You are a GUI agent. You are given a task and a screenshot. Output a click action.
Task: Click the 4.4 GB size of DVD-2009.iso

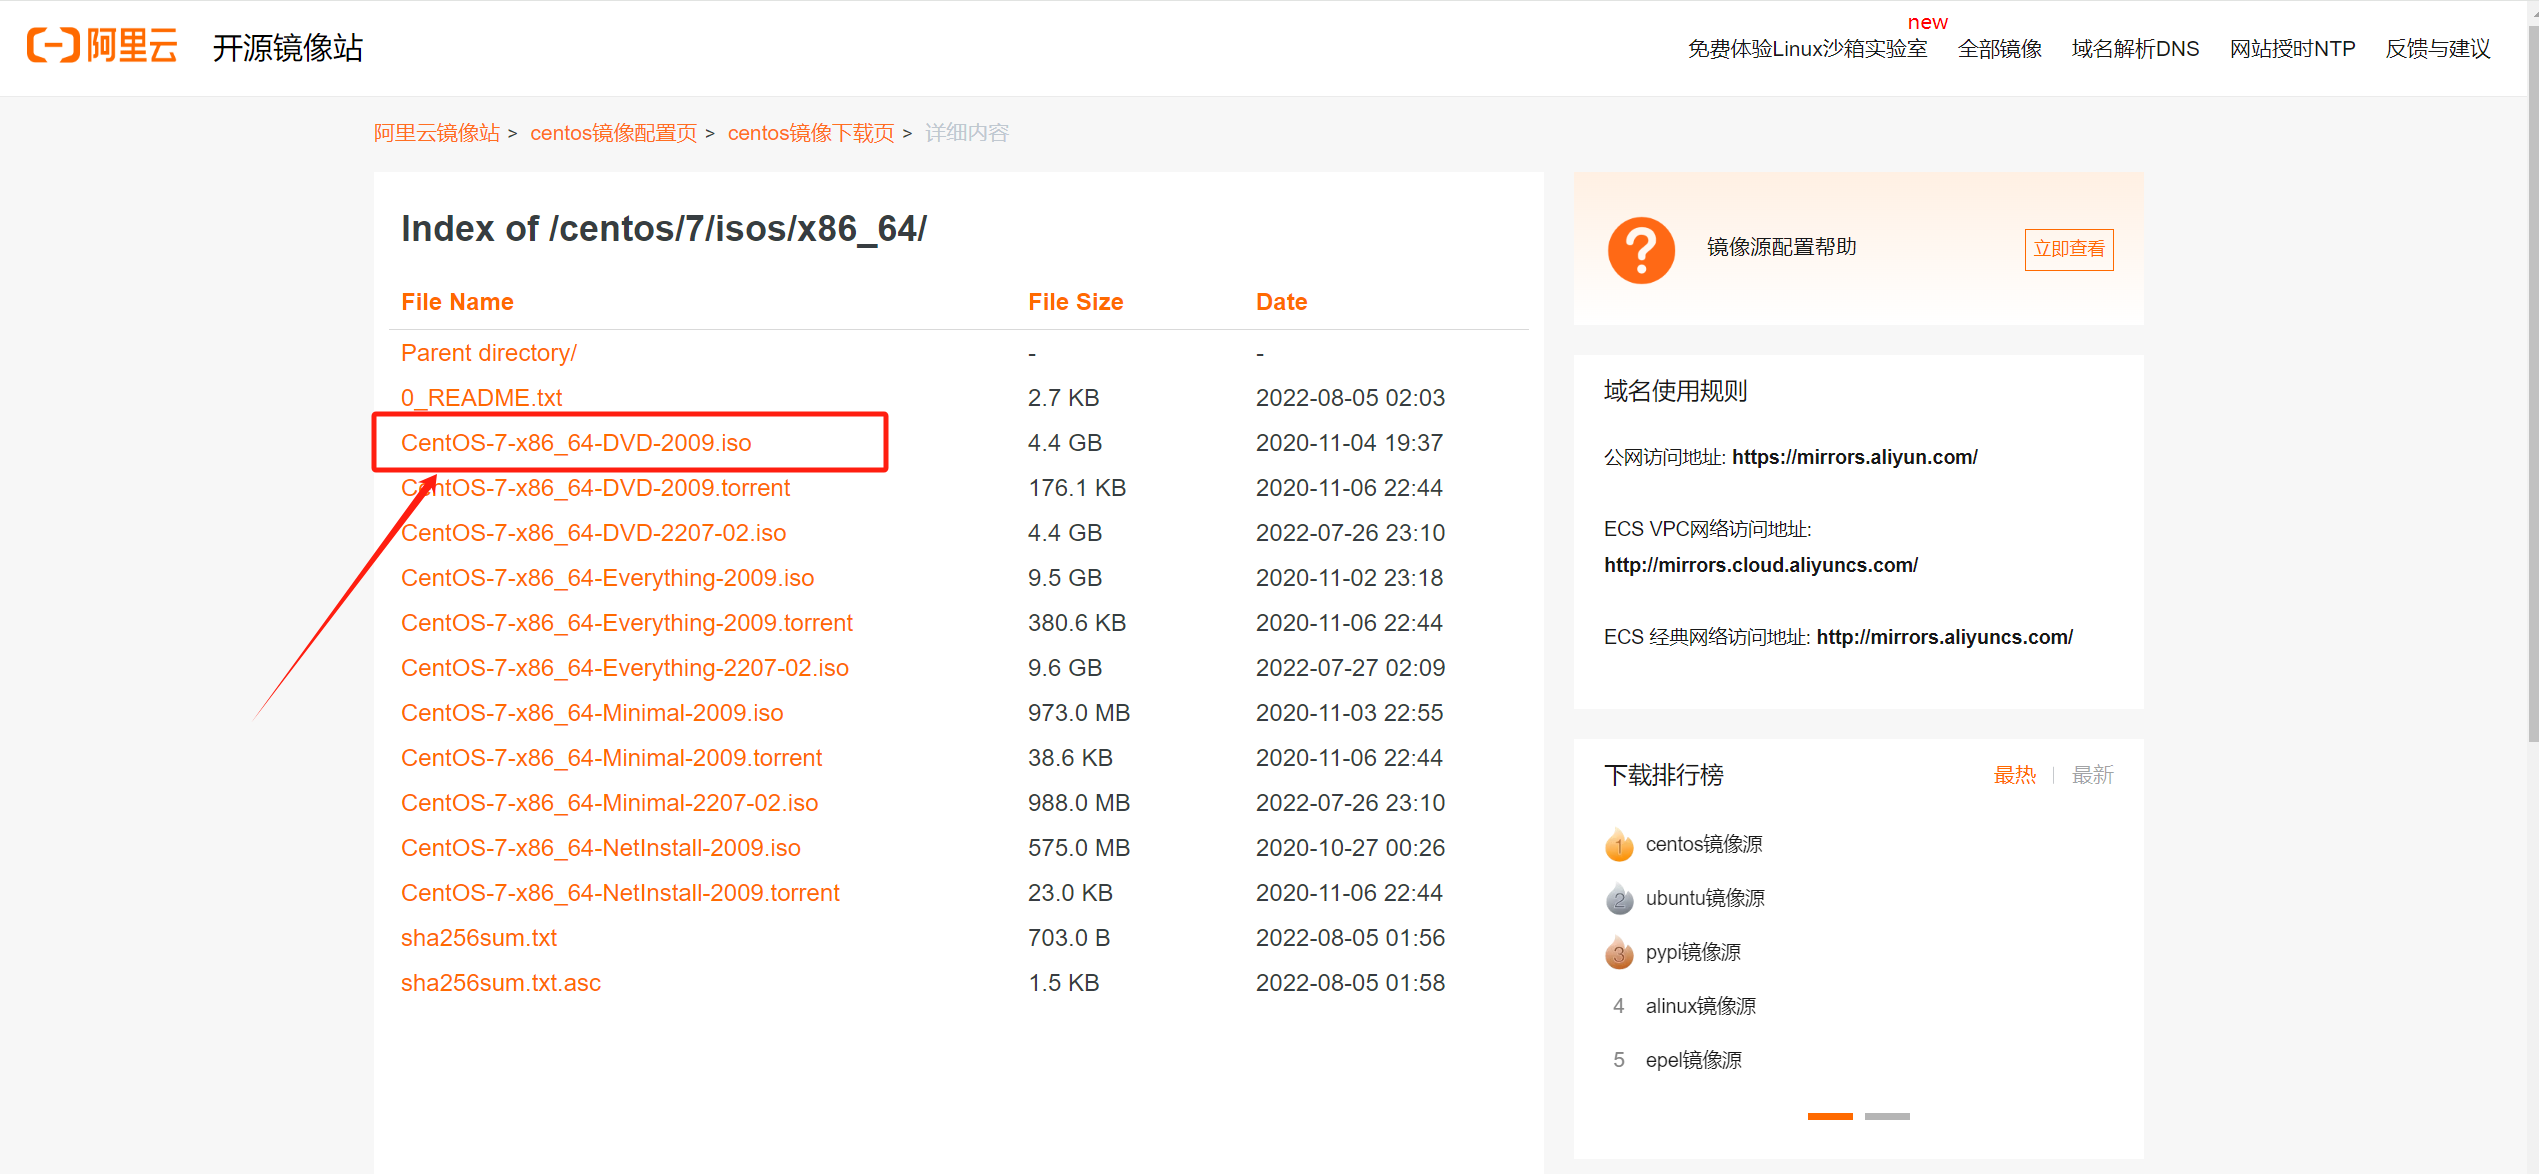(x=1064, y=443)
